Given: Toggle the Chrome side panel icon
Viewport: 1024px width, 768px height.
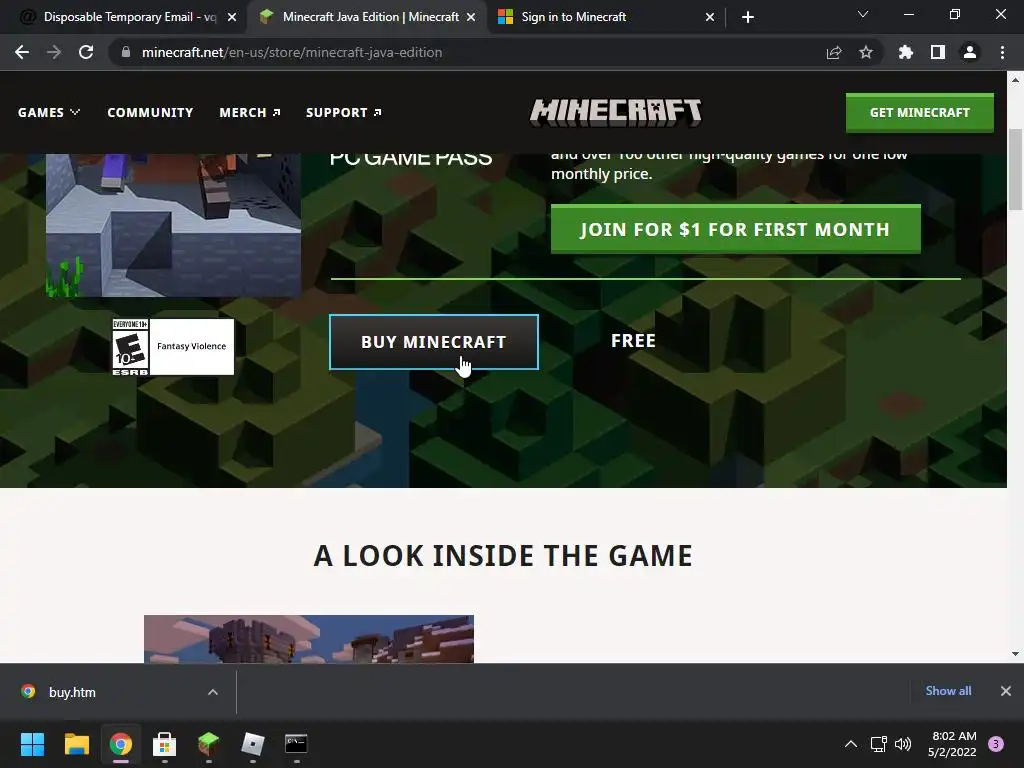Looking at the screenshot, I should pyautogui.click(x=938, y=52).
